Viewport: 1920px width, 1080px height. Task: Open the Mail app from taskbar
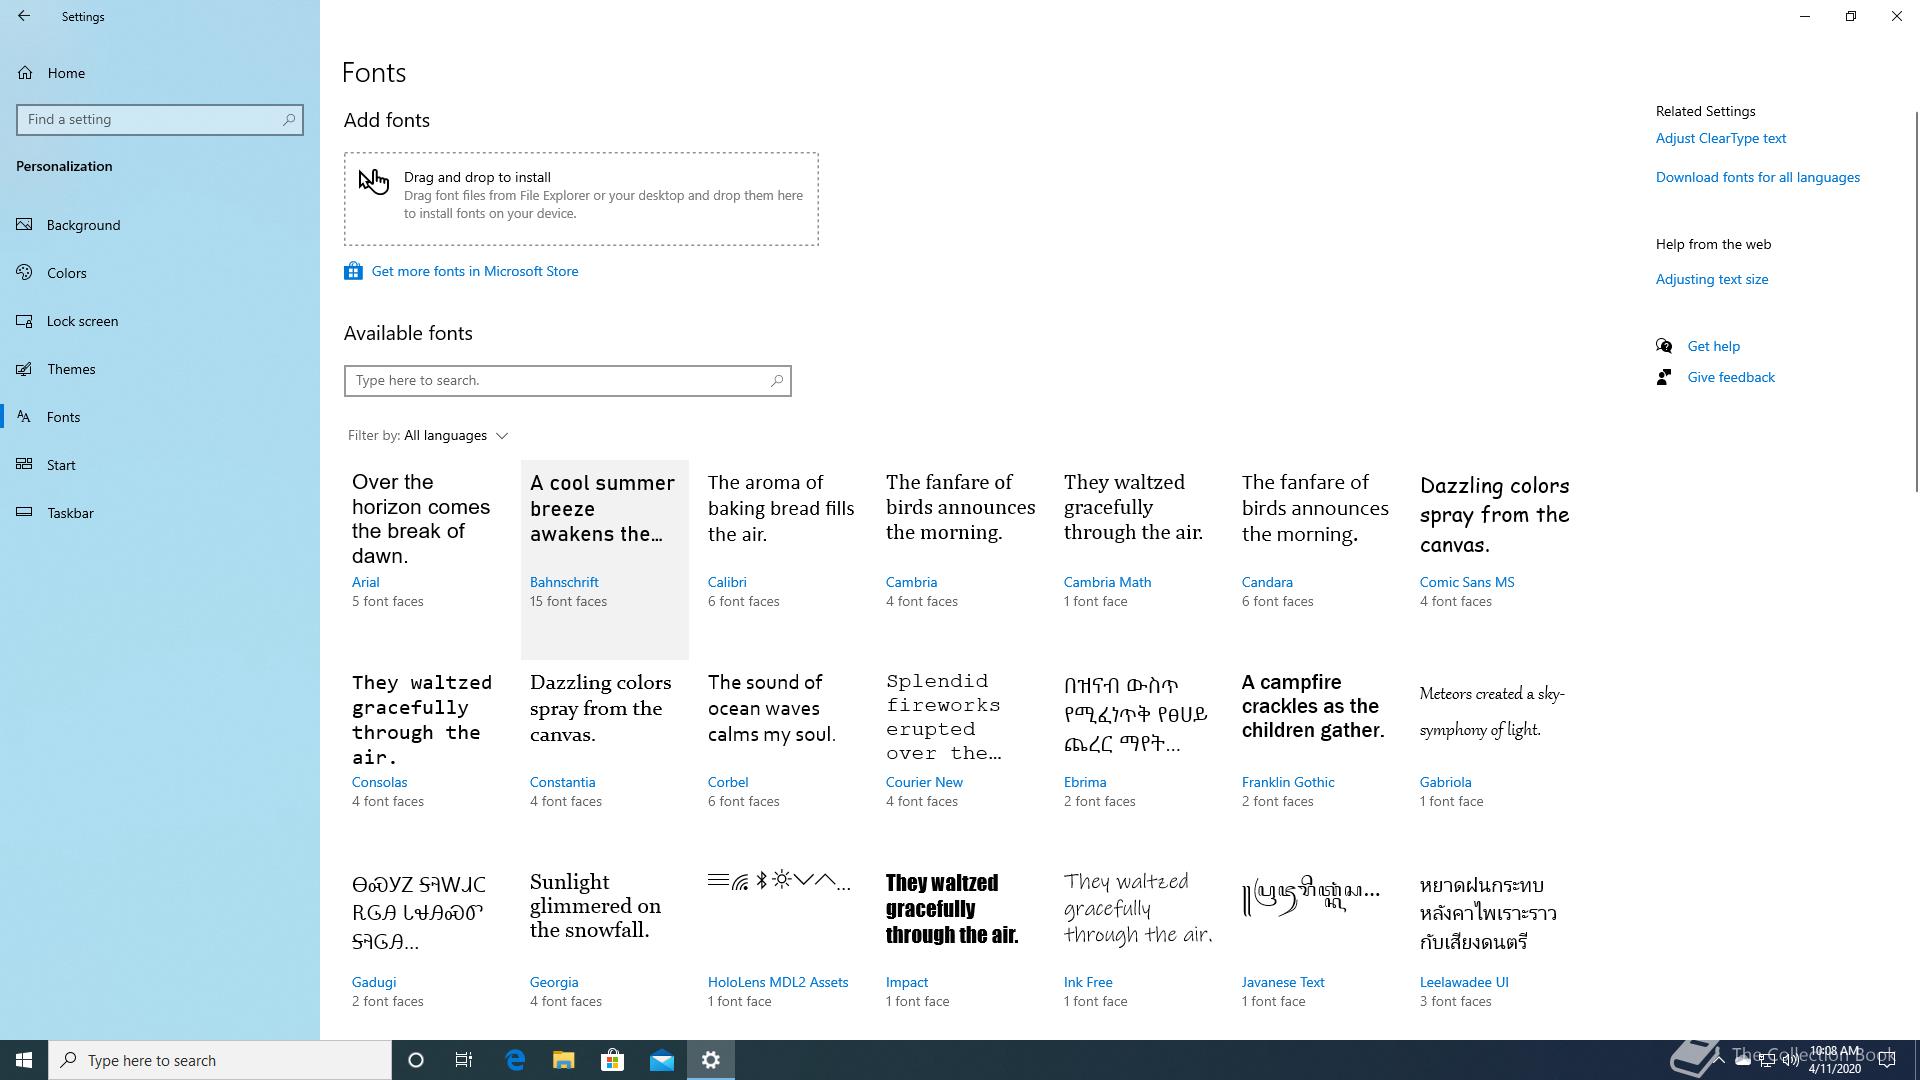click(662, 1060)
